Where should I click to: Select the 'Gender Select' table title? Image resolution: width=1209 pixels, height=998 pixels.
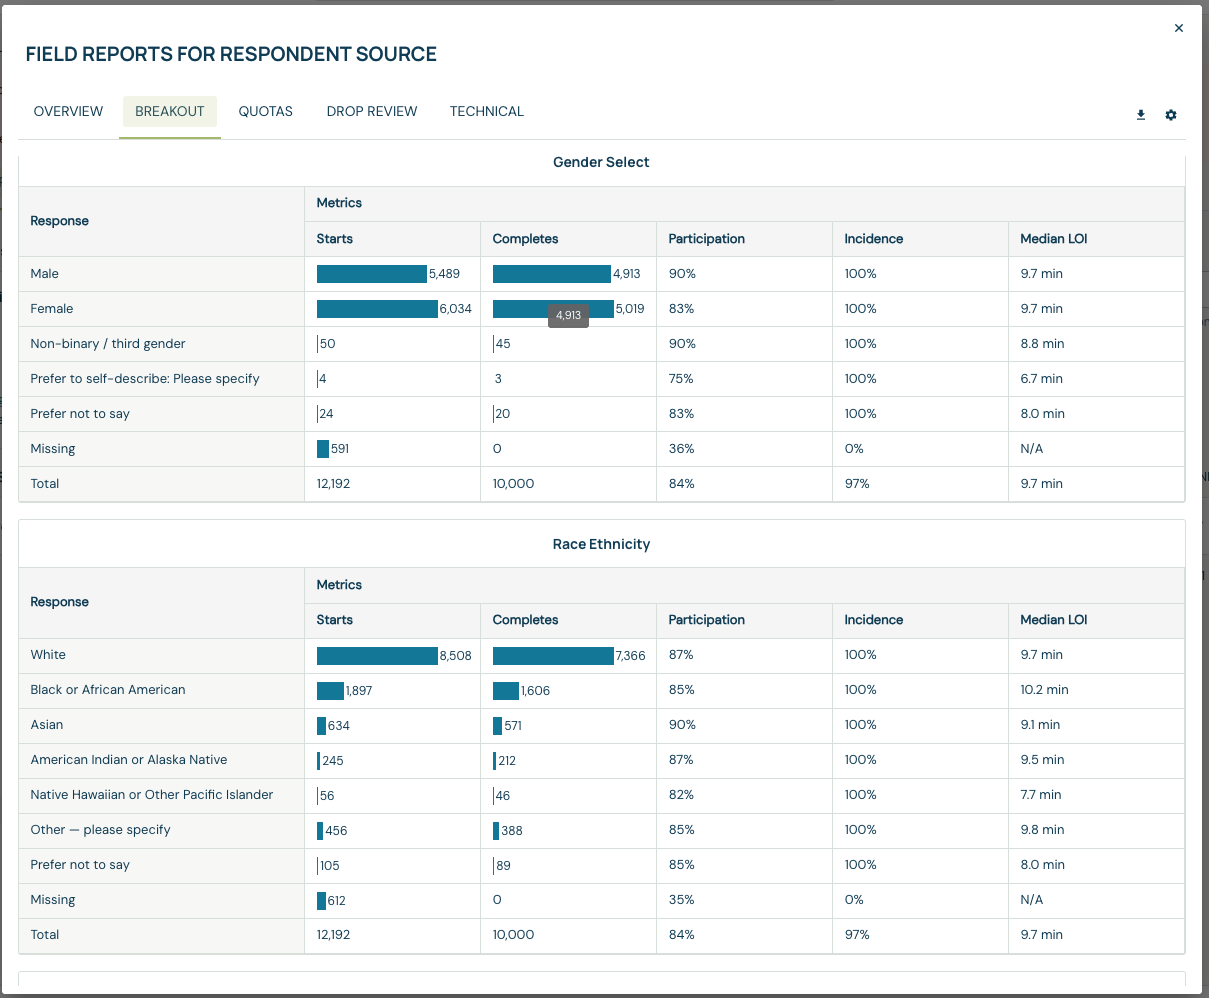(601, 162)
